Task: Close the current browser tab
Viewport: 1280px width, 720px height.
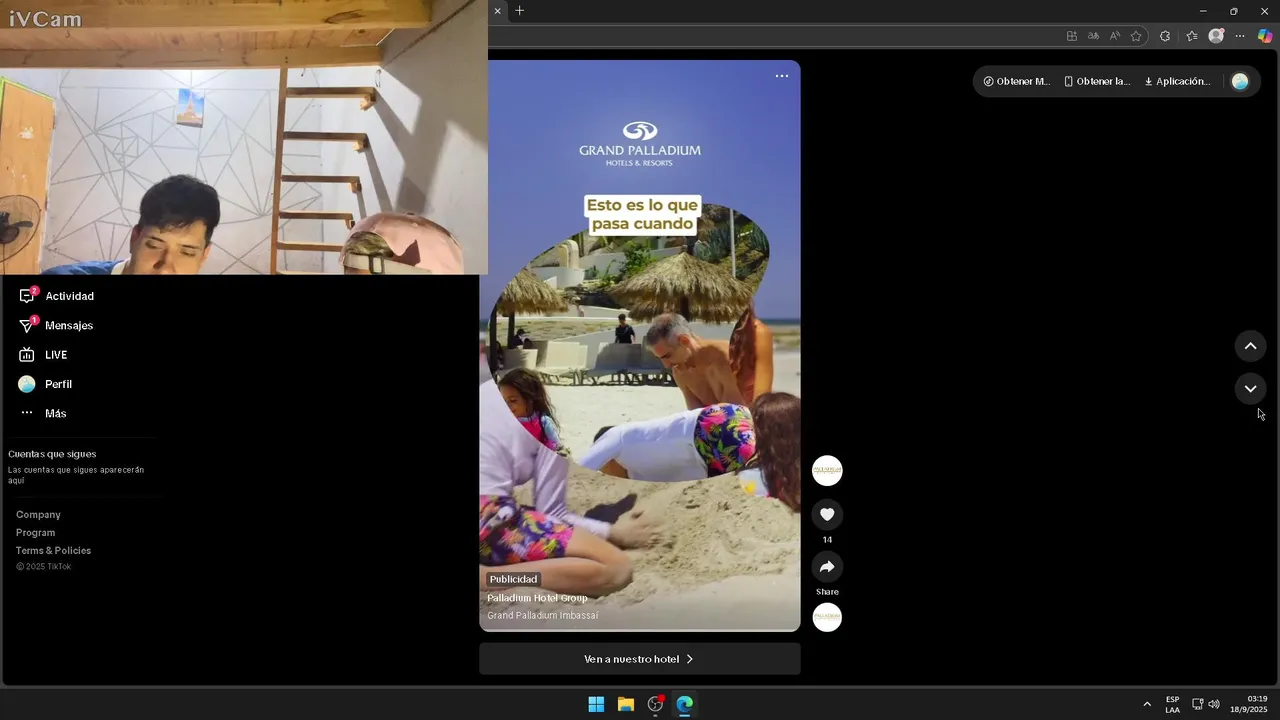Action: coord(498,11)
